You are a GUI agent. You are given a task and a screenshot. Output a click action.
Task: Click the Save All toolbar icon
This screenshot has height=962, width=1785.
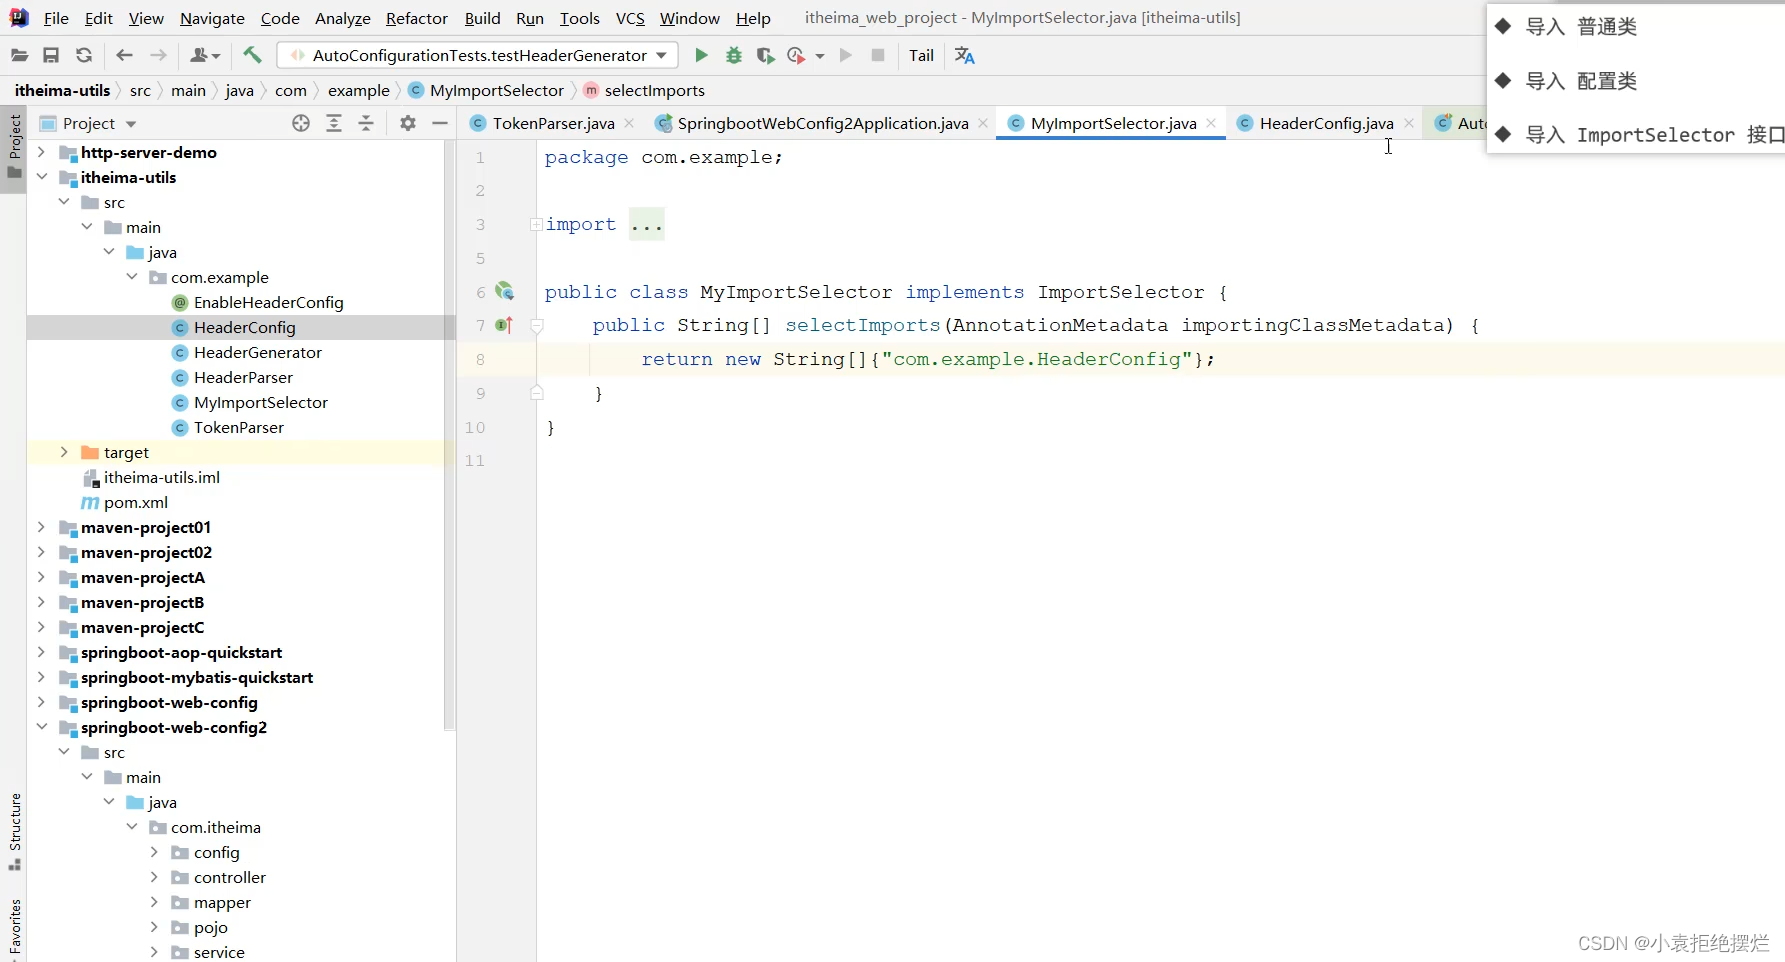(x=51, y=56)
